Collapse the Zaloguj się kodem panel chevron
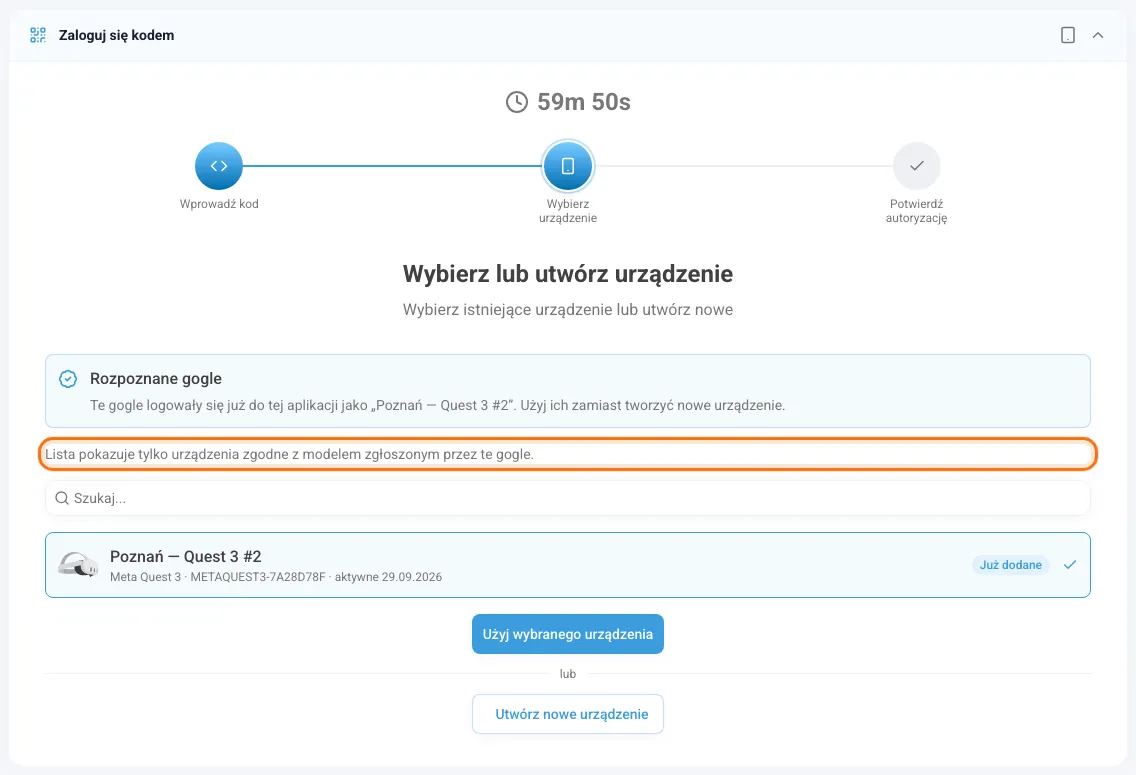Screen dimensions: 1136x775 [1098, 35]
